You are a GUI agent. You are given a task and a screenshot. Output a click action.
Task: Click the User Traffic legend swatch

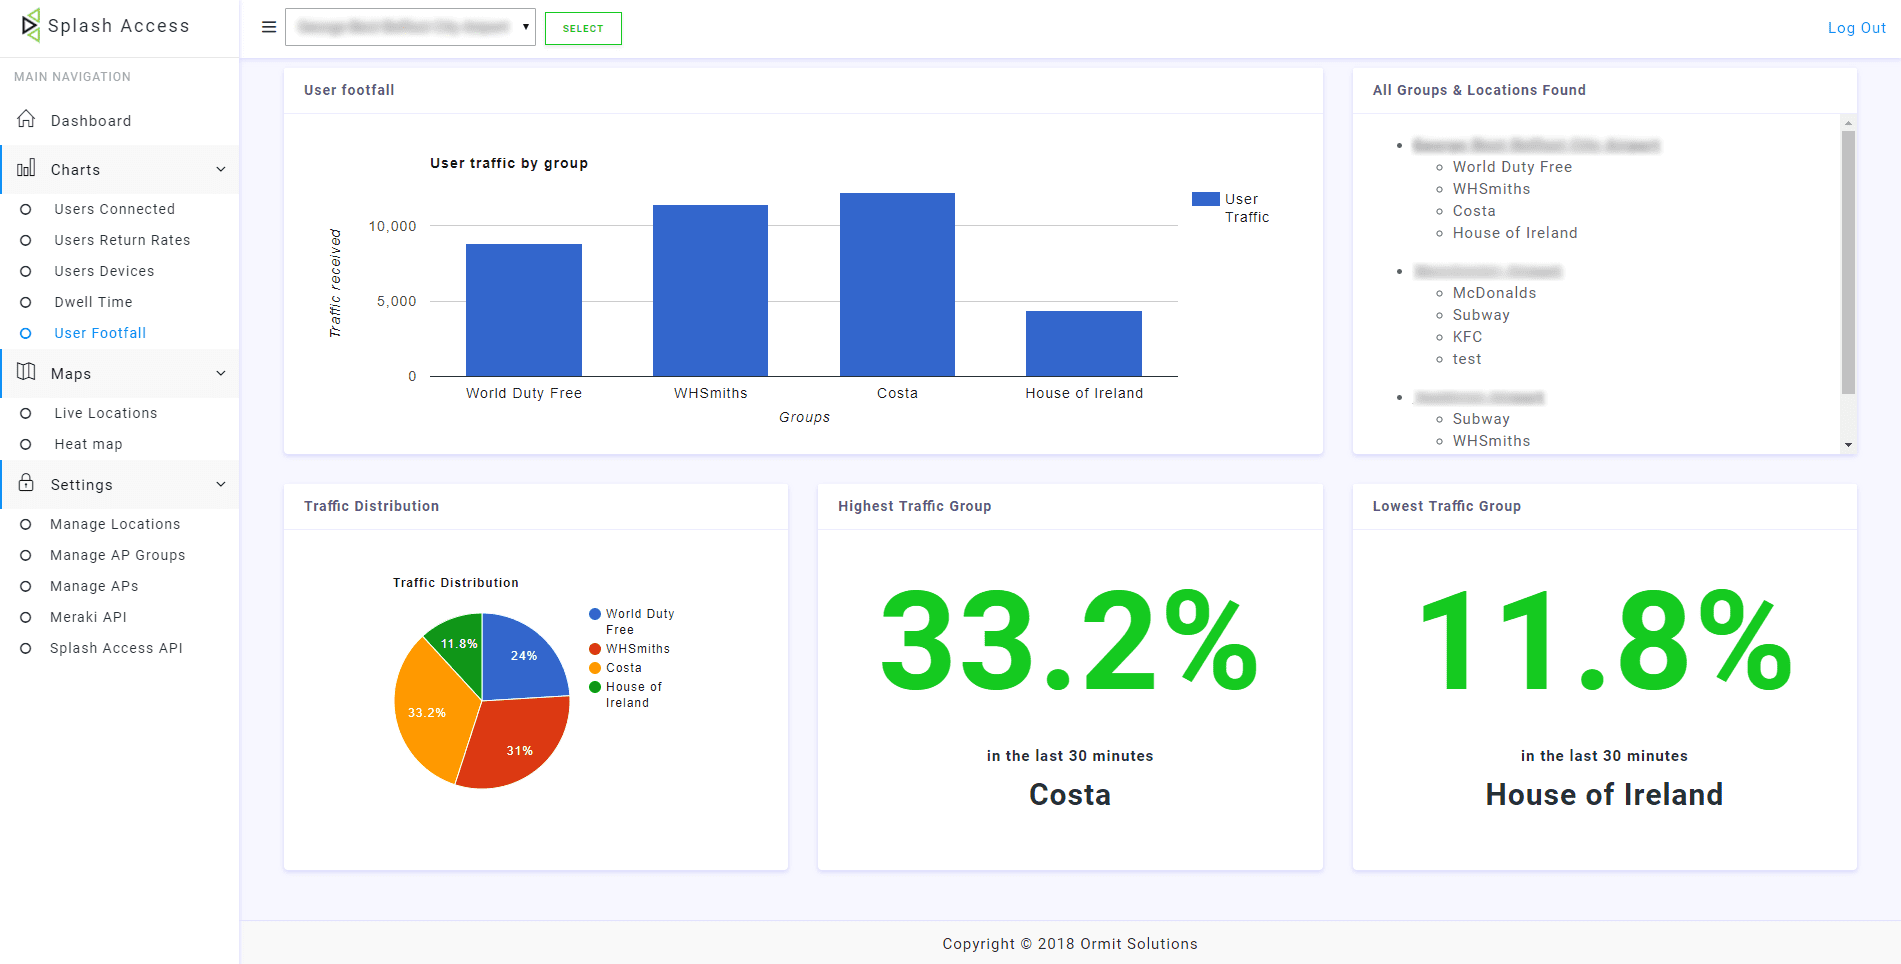(x=1204, y=198)
